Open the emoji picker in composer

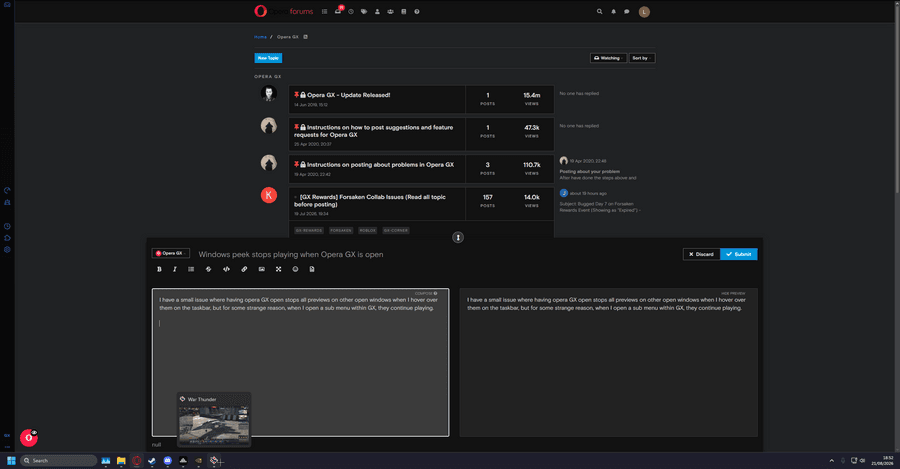coord(295,269)
